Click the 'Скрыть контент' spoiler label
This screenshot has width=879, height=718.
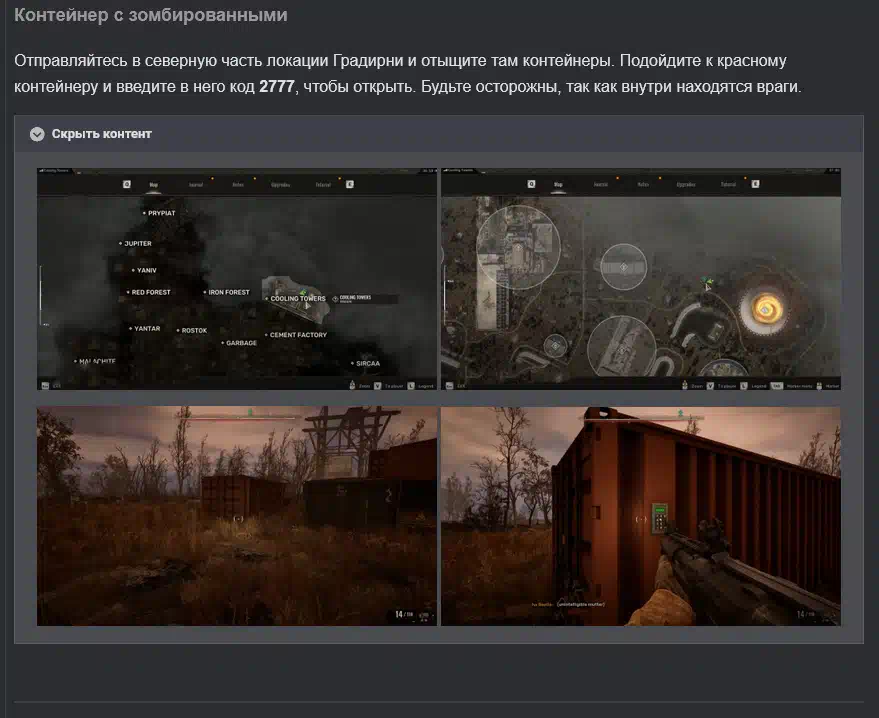(x=101, y=134)
